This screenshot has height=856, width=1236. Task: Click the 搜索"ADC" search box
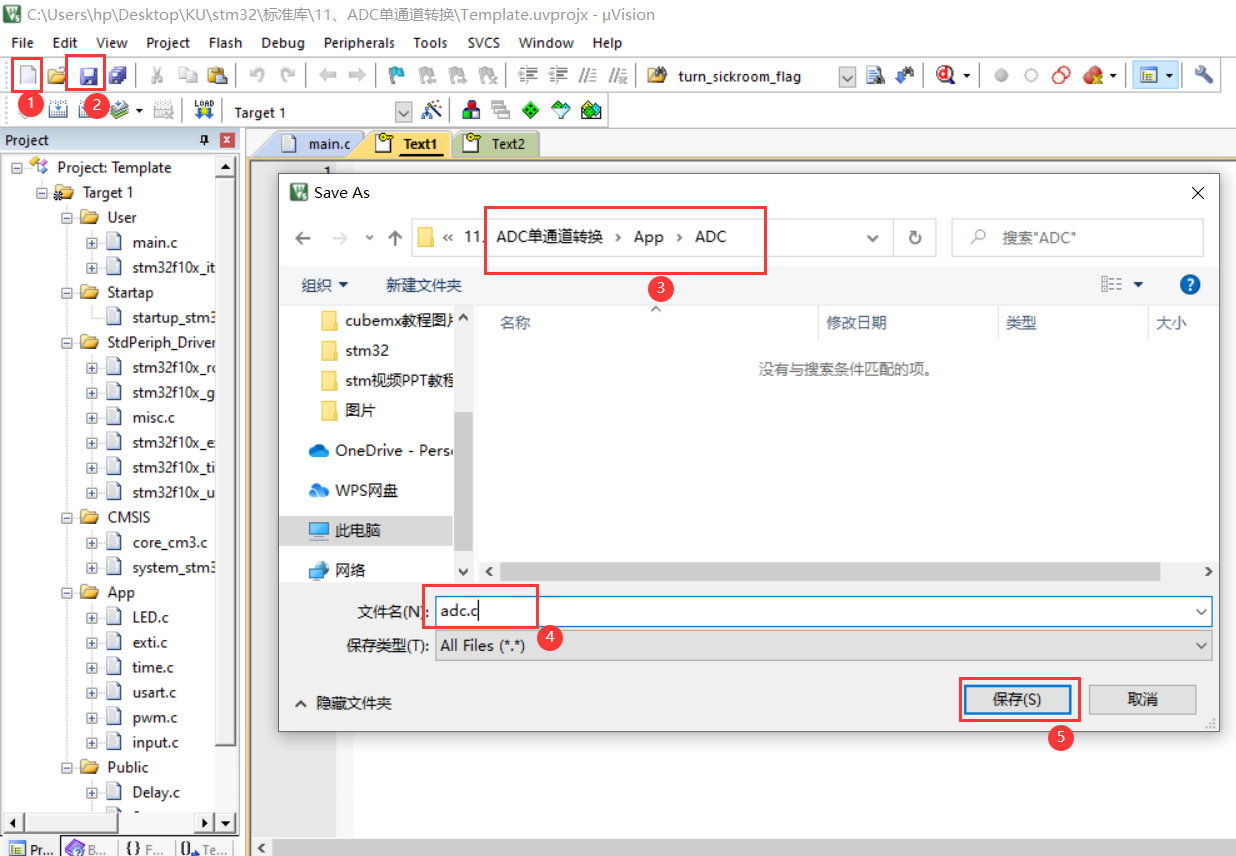(1077, 238)
